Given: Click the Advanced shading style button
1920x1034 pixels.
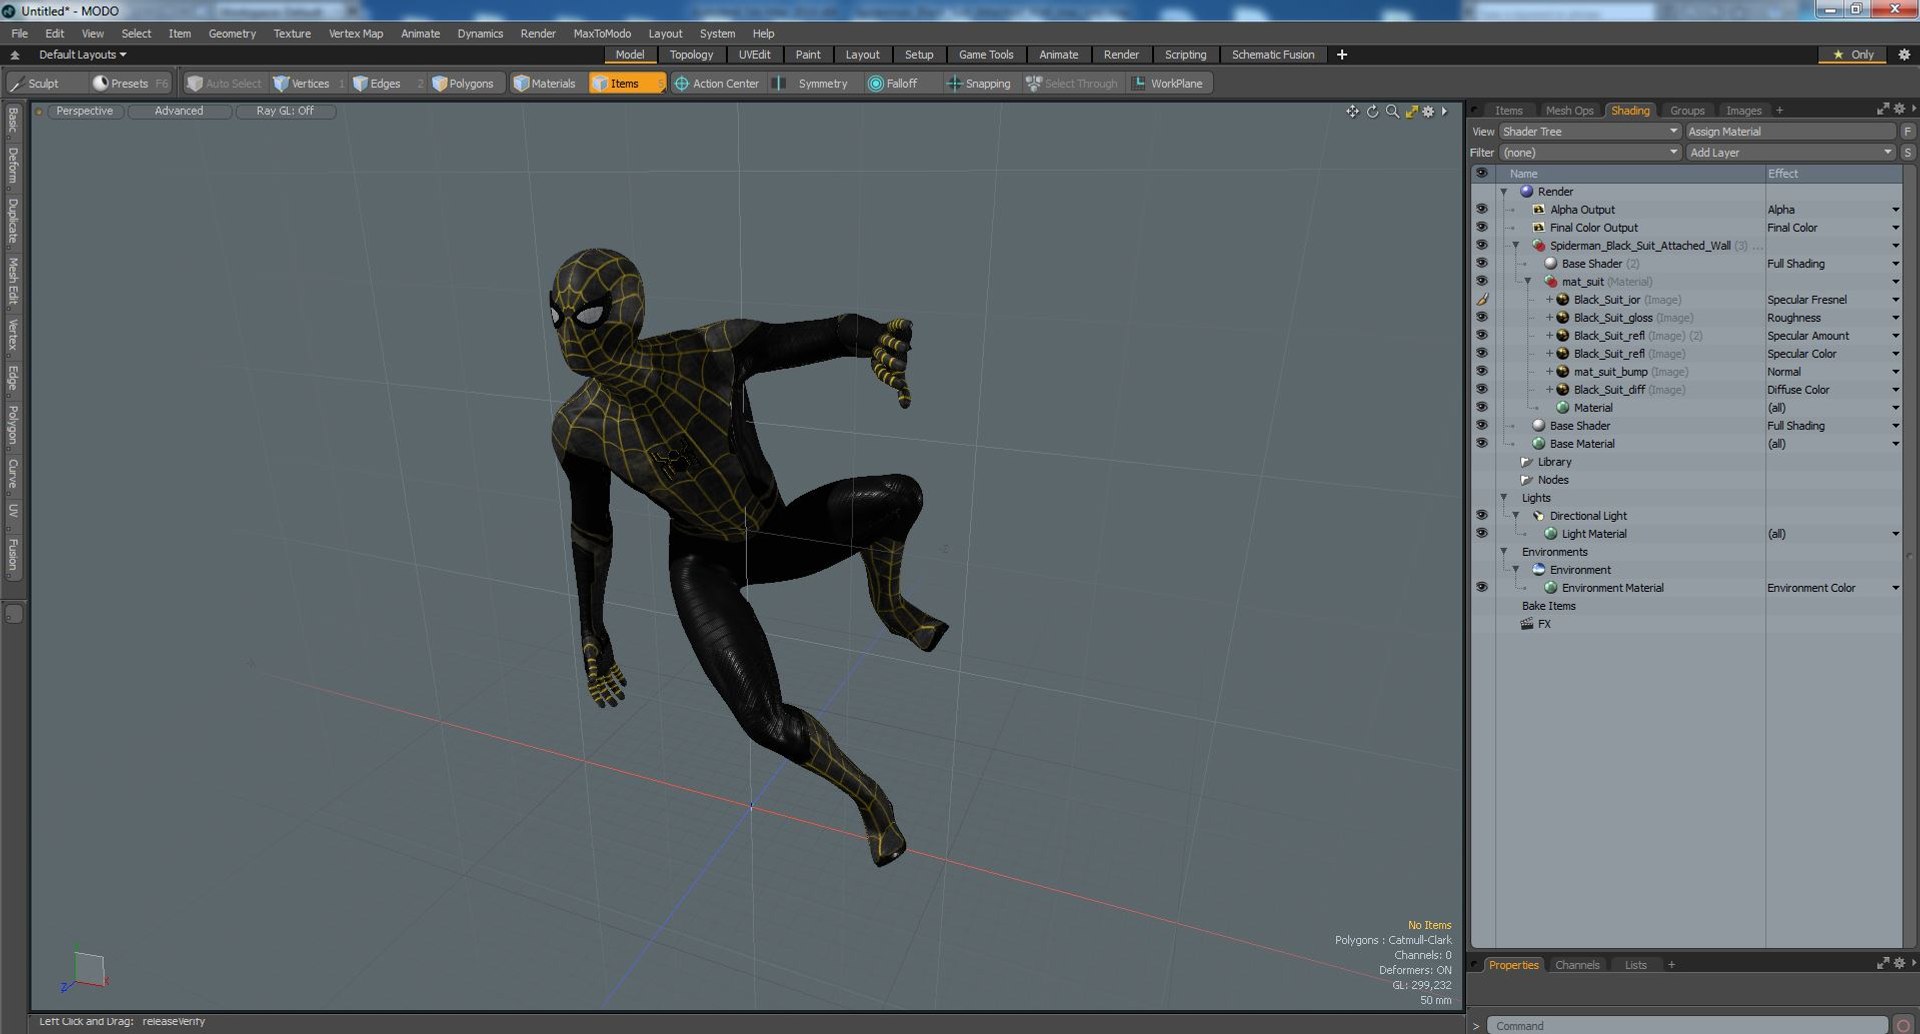Looking at the screenshot, I should (x=179, y=111).
